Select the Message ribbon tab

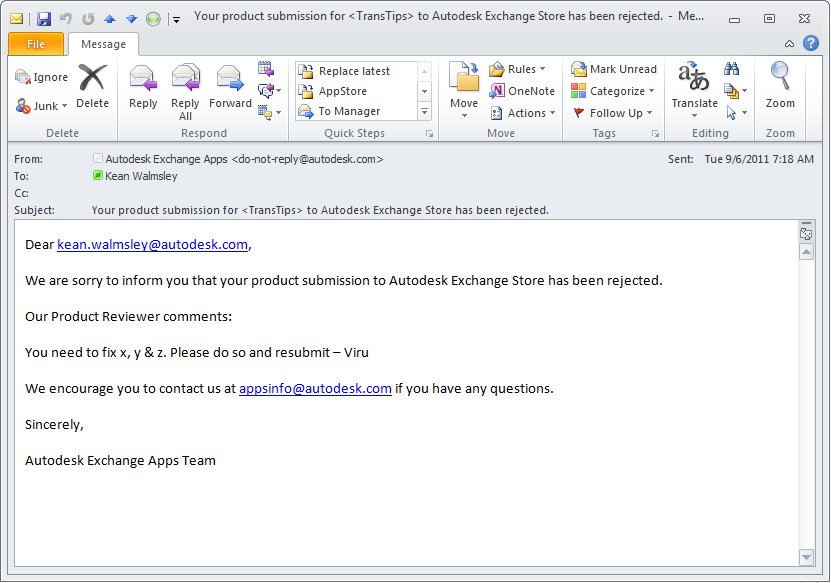103,44
